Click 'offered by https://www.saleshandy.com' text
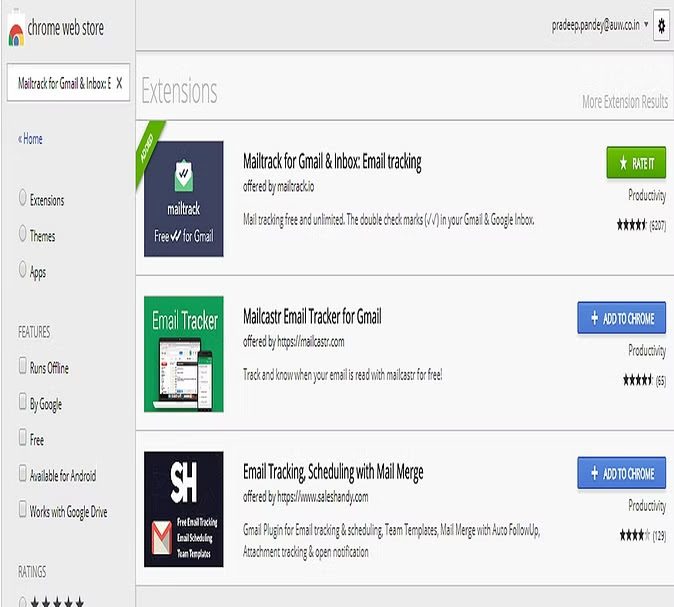 click(x=306, y=497)
